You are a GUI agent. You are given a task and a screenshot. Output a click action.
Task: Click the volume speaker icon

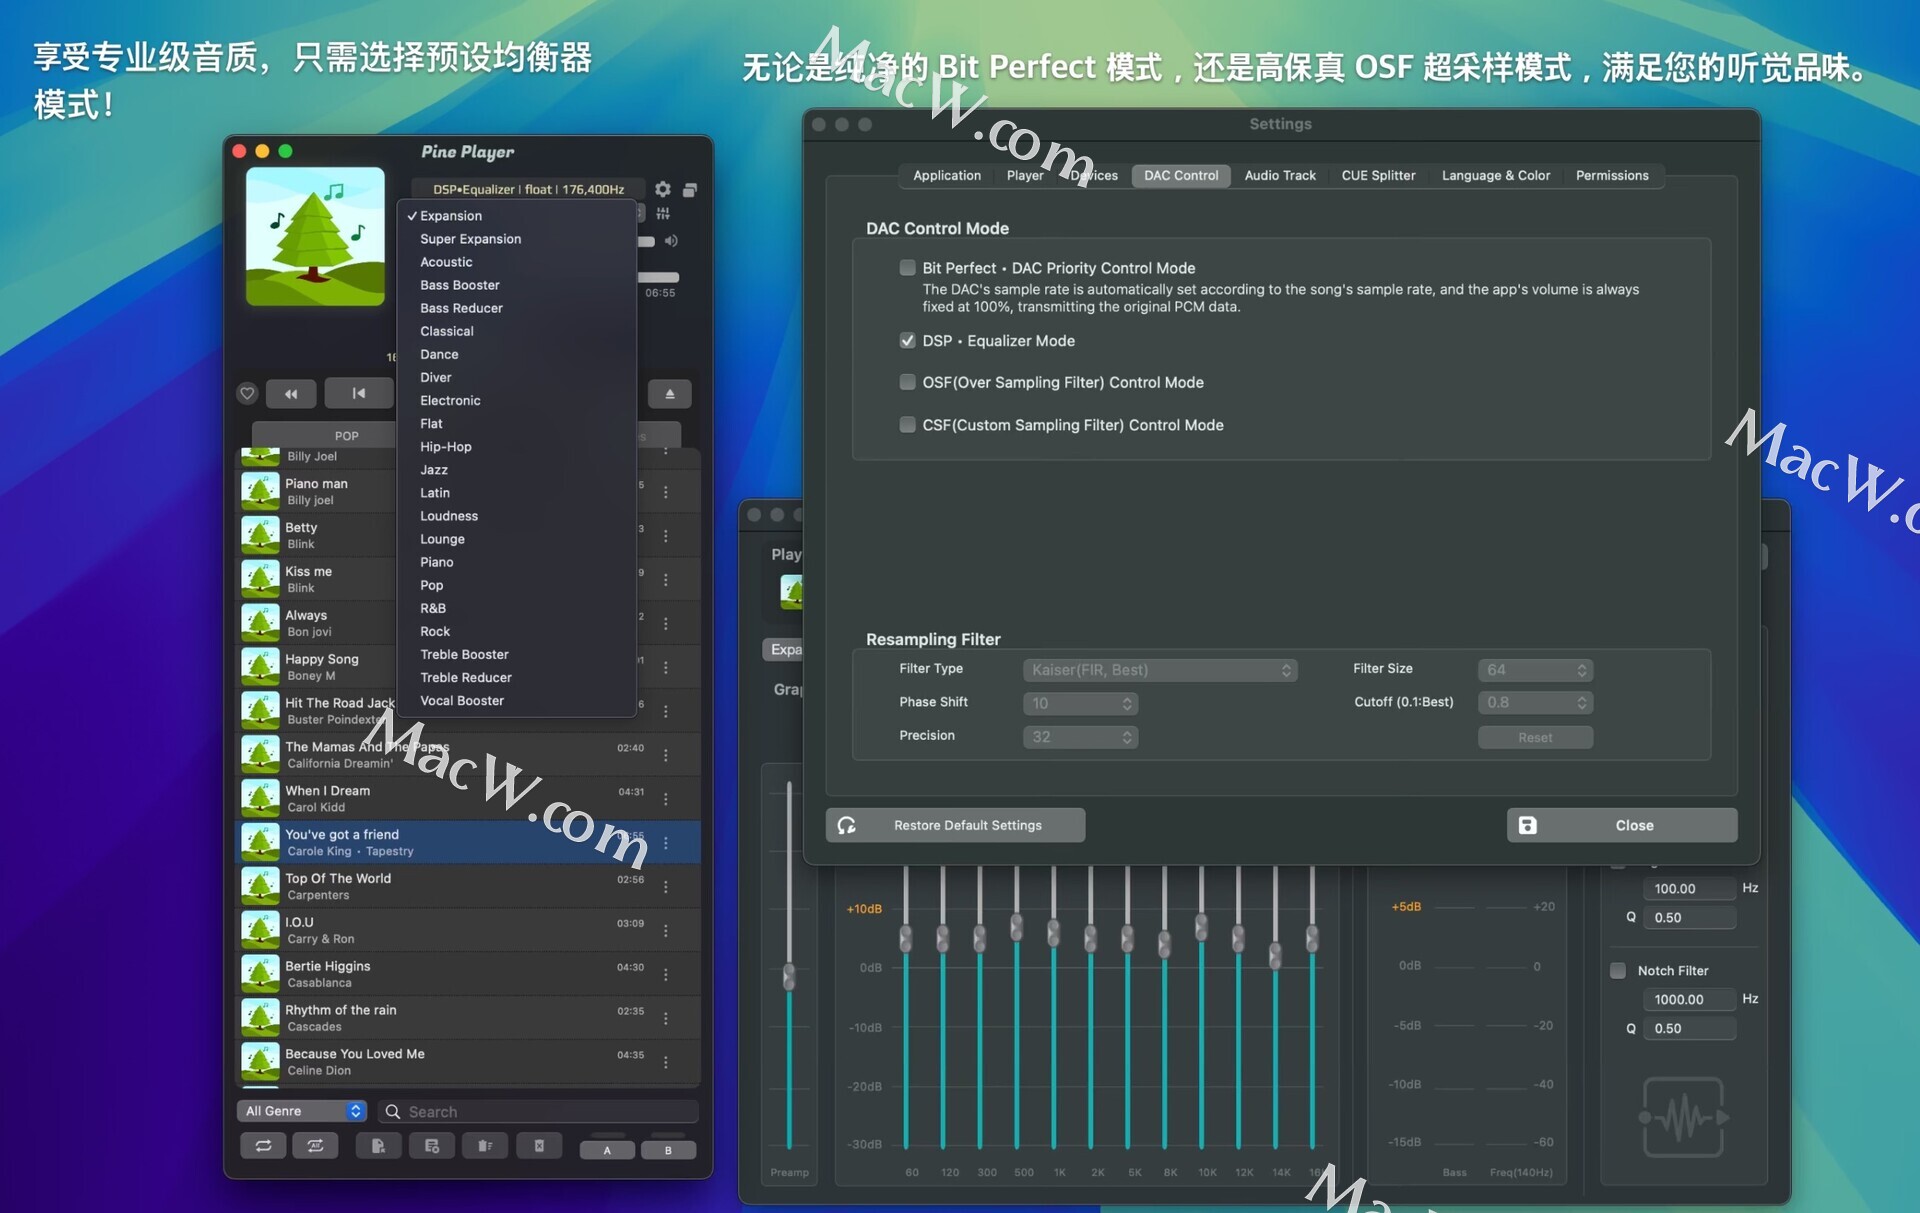point(672,241)
